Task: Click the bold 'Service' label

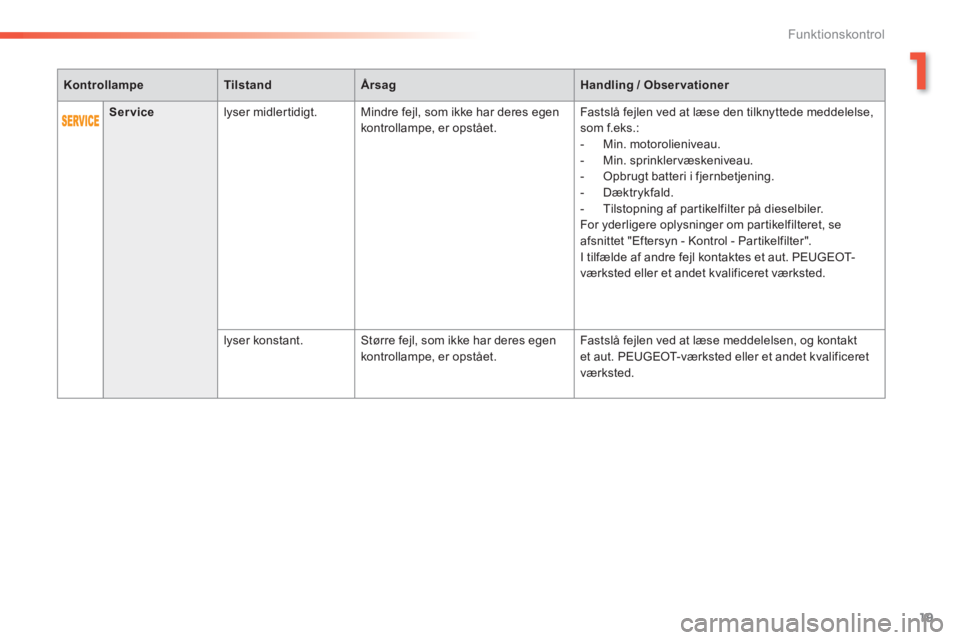Action: click(132, 112)
